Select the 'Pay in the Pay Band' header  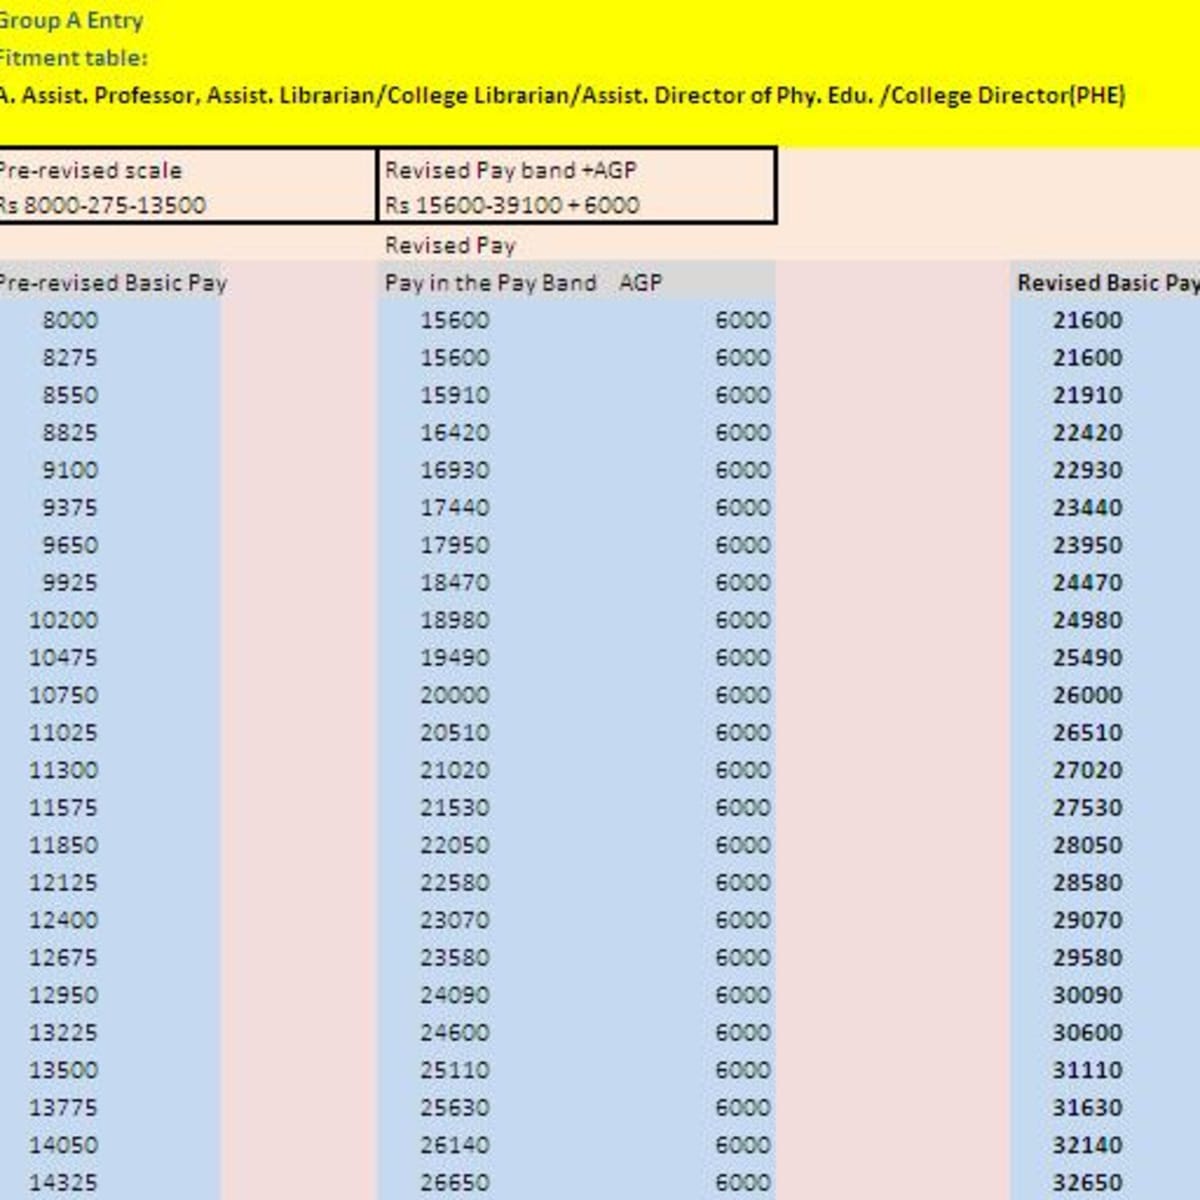pos(490,283)
